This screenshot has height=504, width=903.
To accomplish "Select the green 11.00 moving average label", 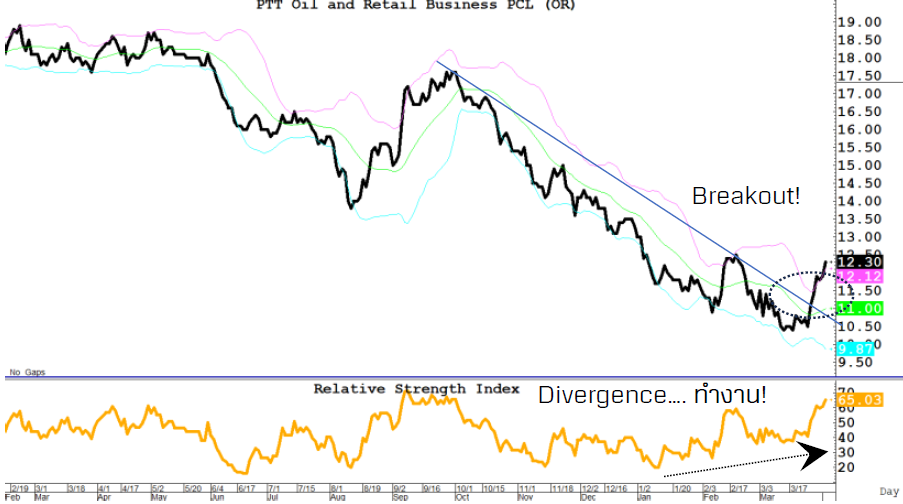I will tap(859, 309).
